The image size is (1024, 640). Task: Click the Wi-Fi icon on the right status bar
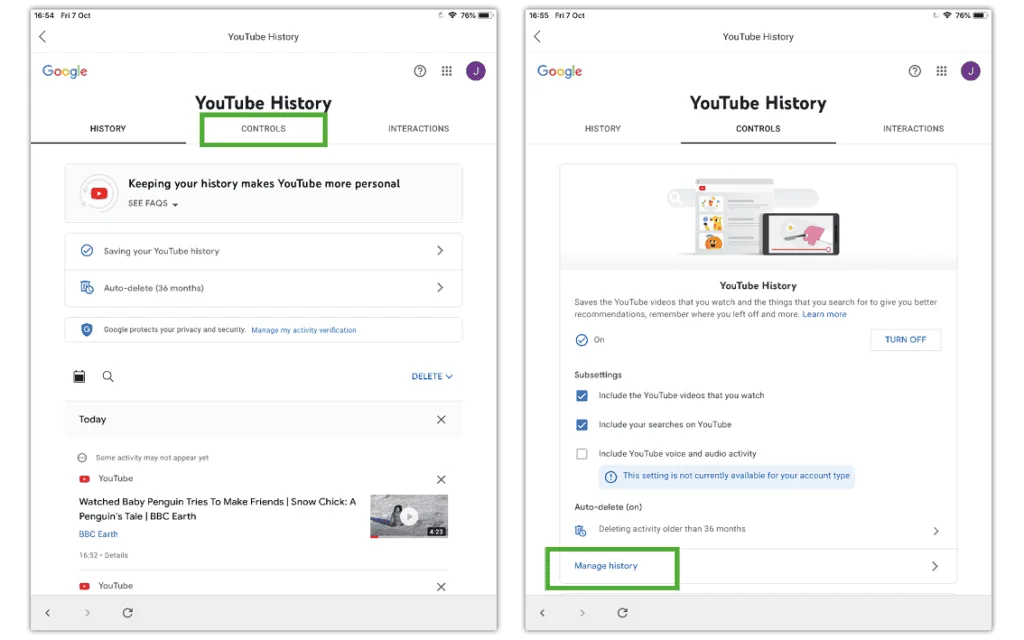[947, 15]
